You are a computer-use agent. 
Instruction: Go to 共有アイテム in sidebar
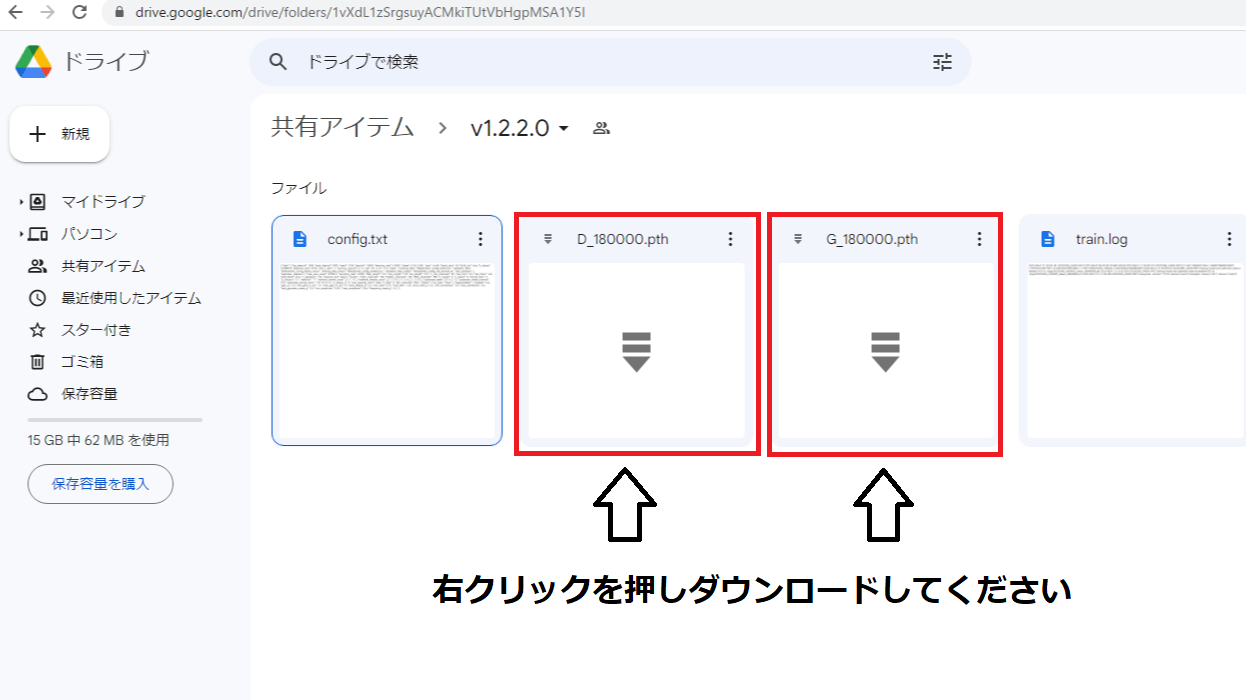tap(103, 266)
